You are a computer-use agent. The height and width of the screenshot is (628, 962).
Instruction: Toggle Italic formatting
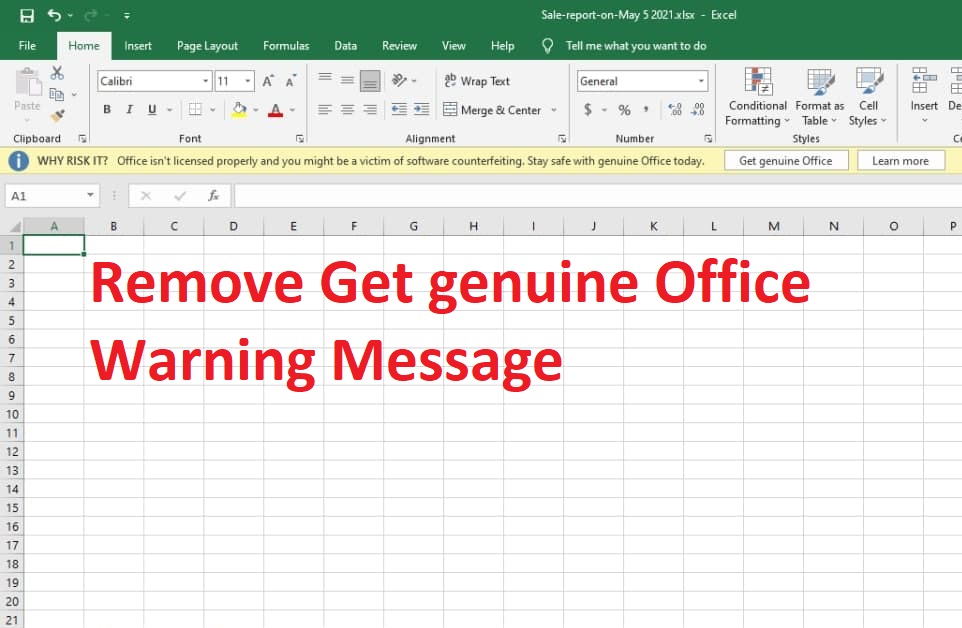coord(129,110)
